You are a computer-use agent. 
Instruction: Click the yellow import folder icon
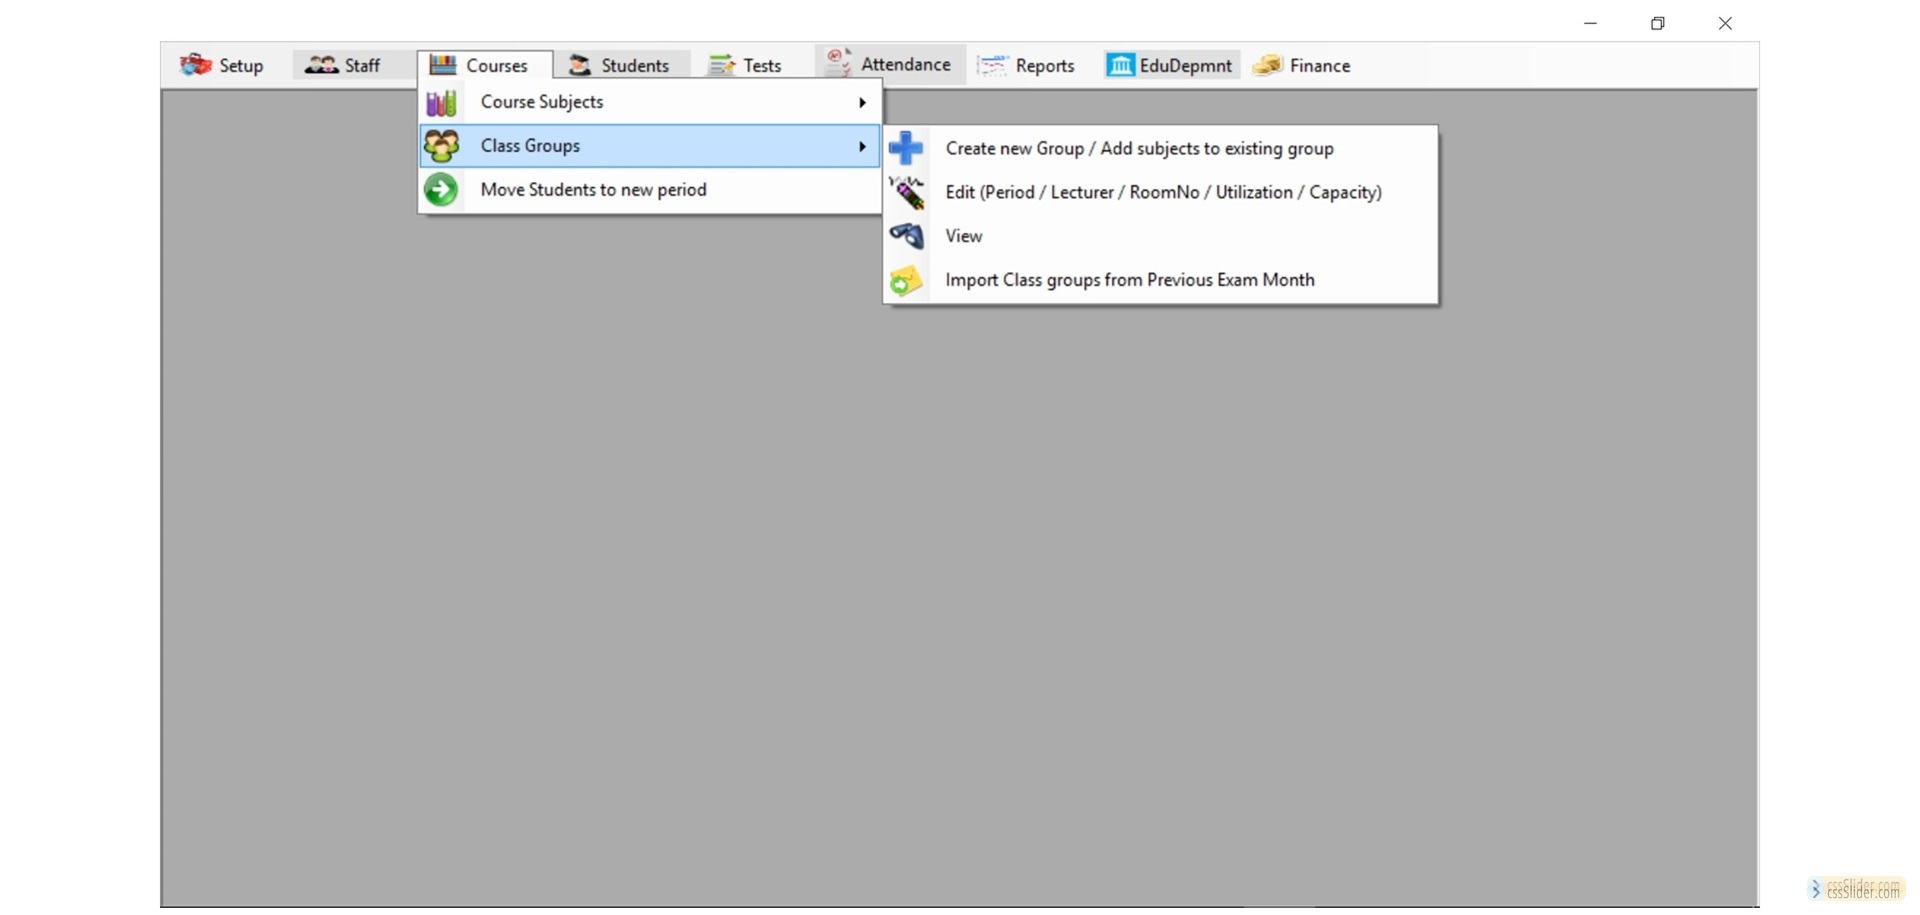pyautogui.click(x=906, y=281)
